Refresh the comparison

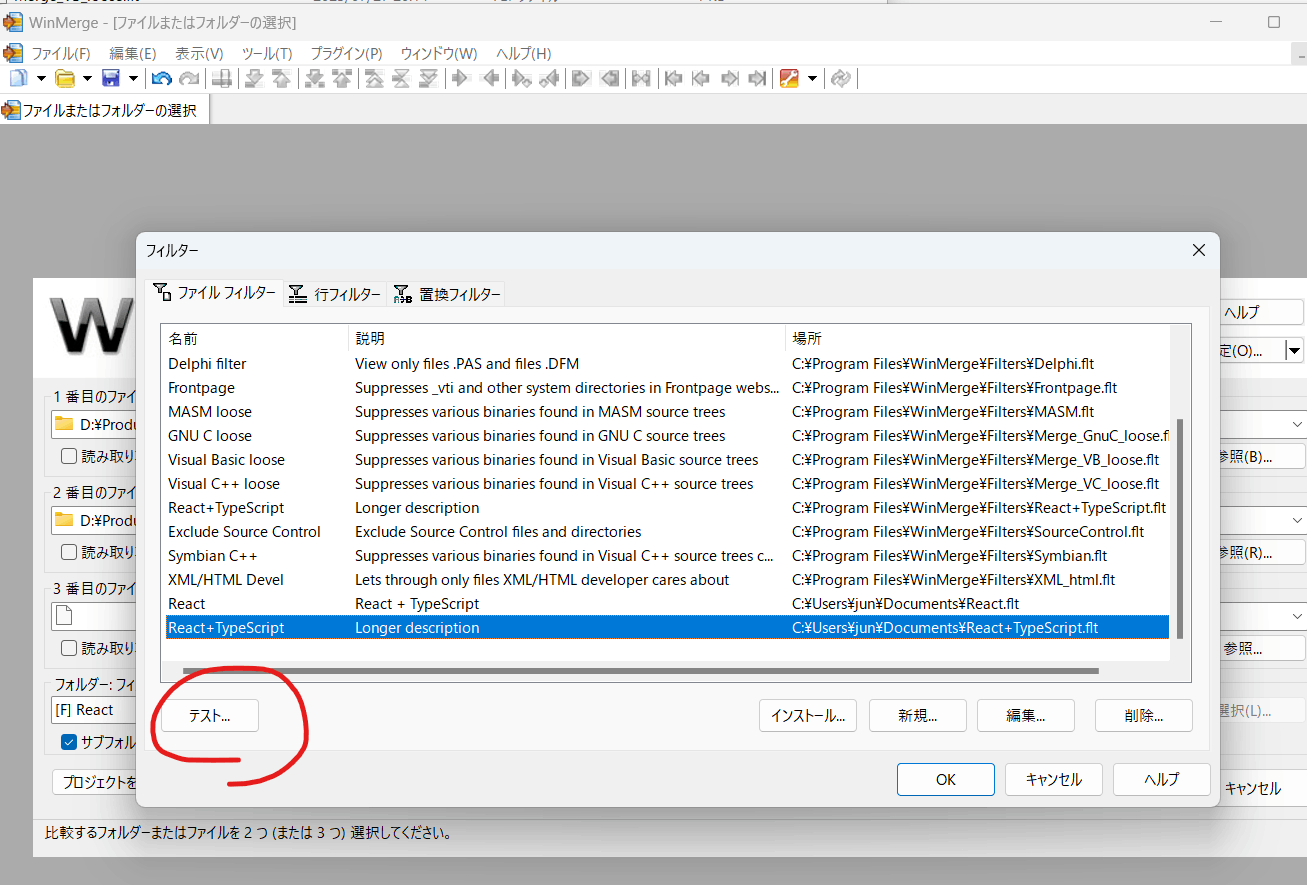point(841,78)
